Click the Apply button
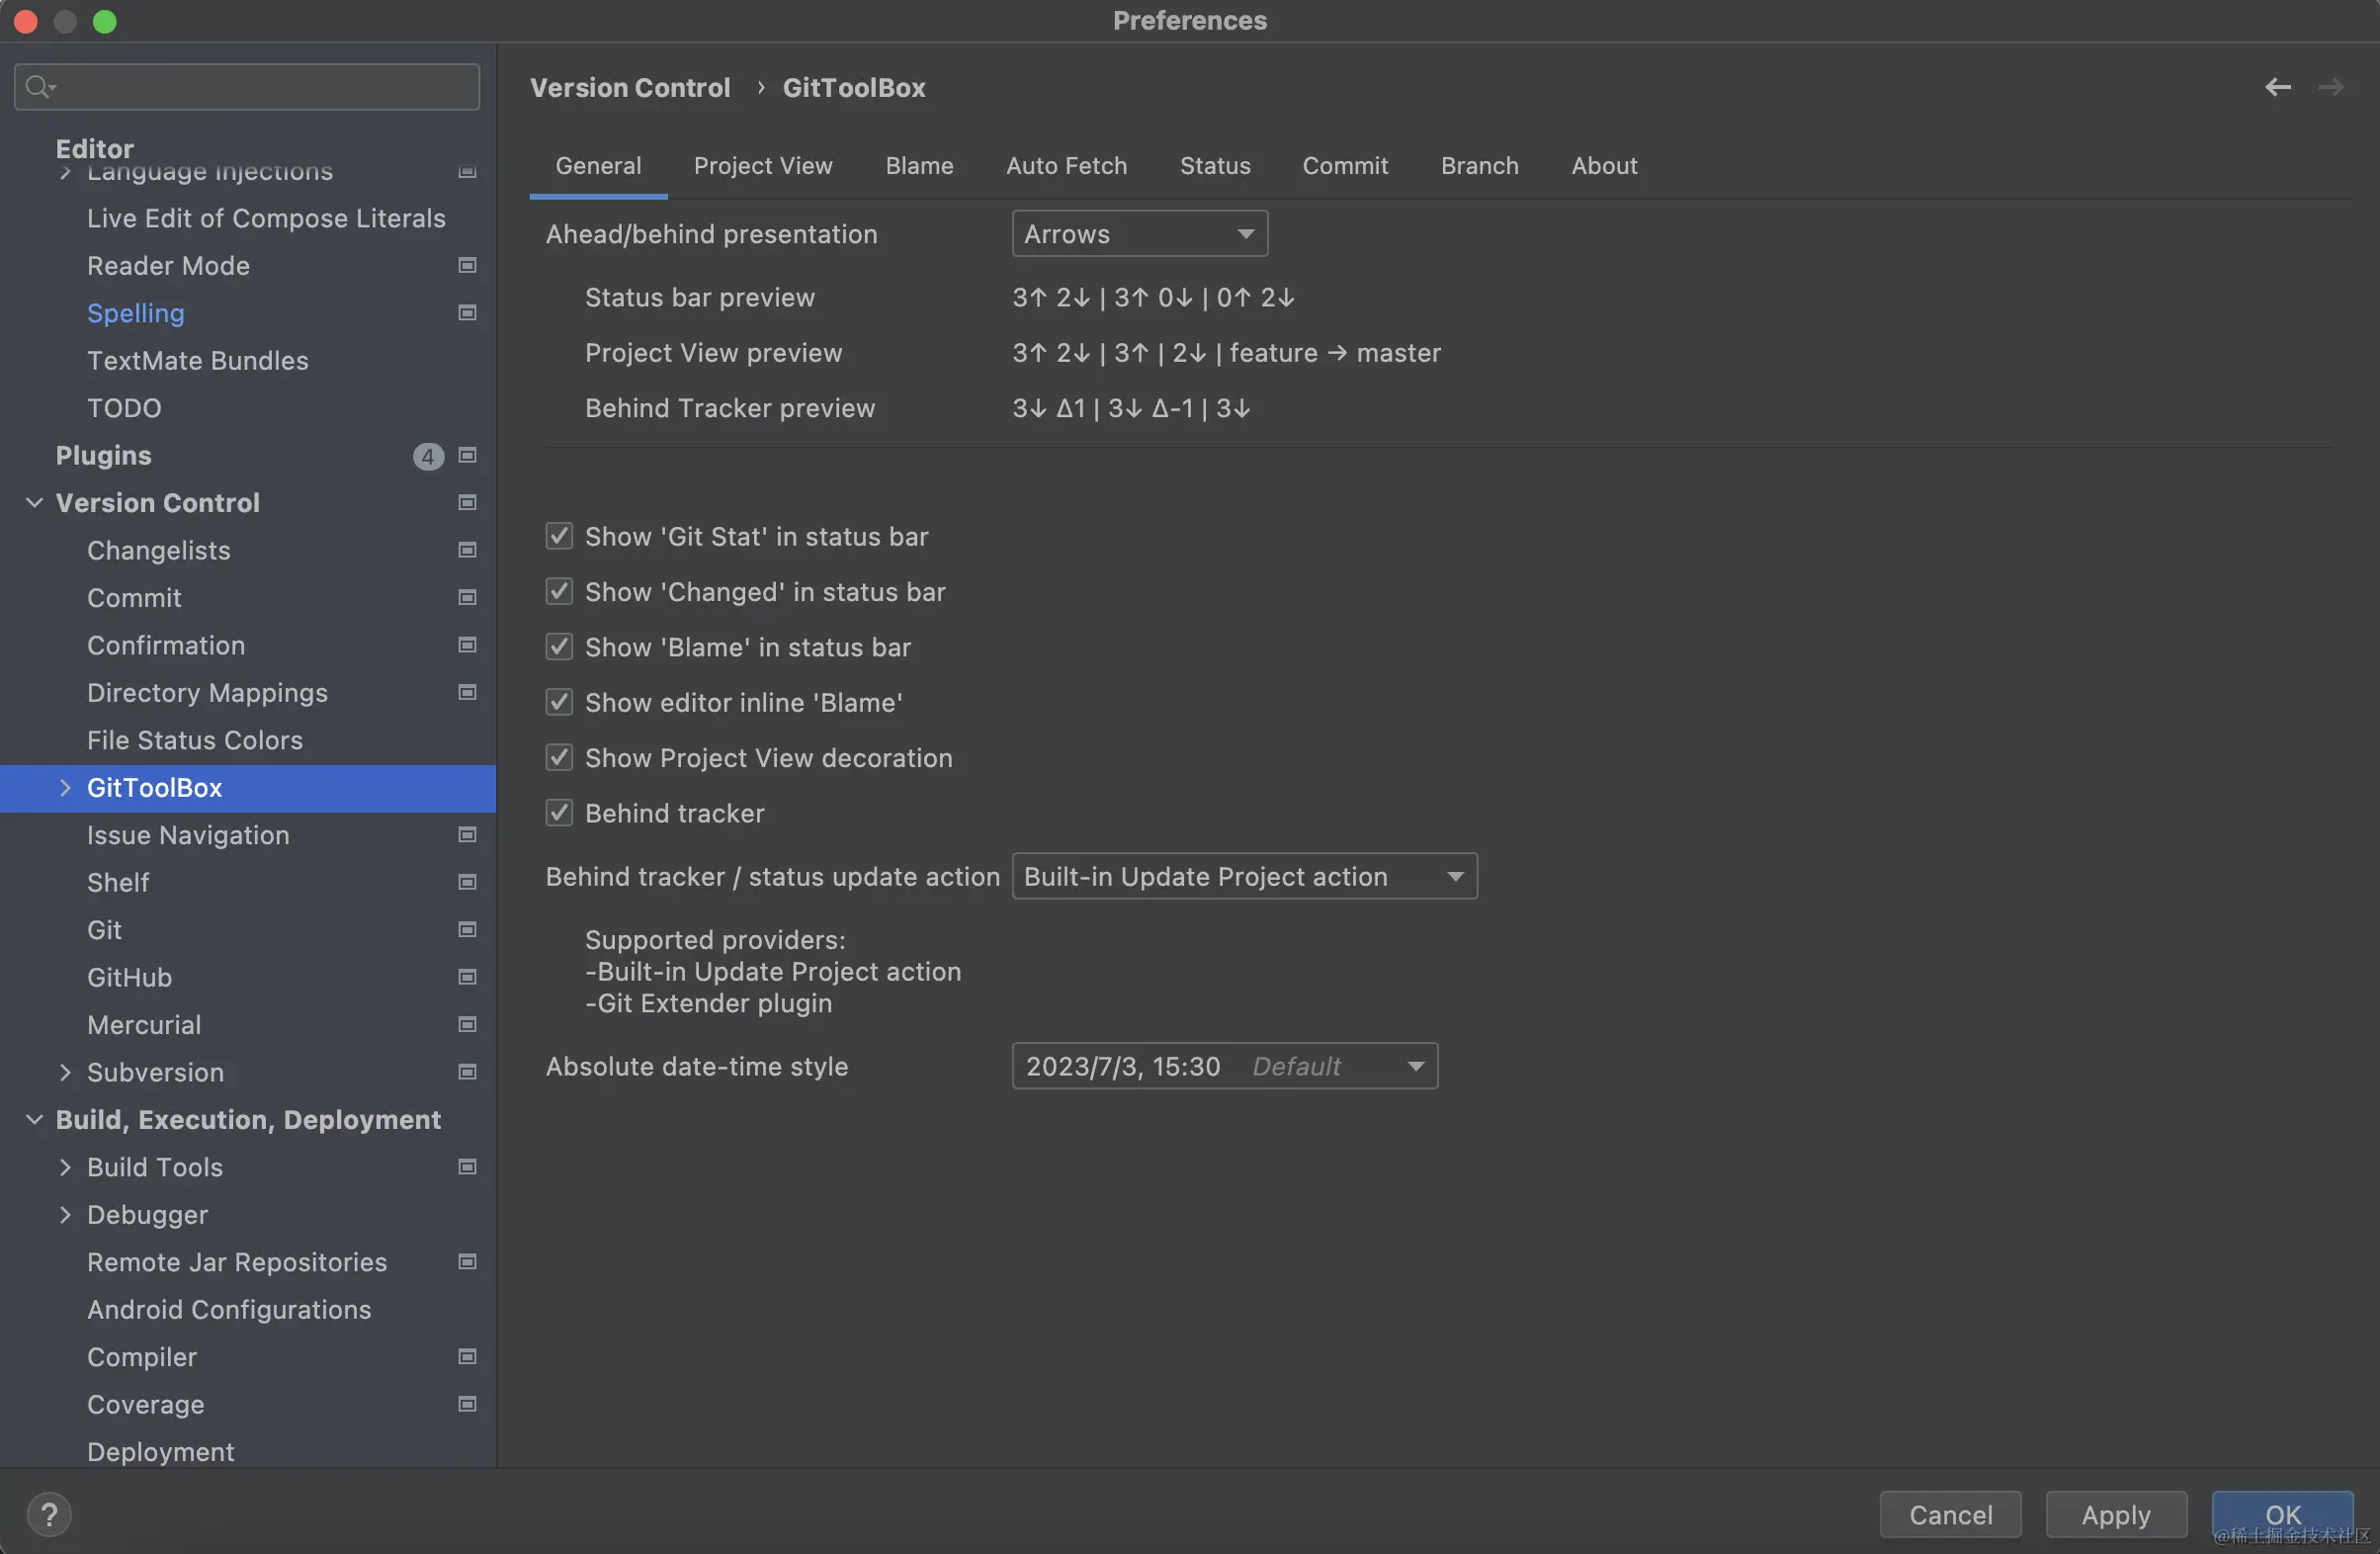The height and width of the screenshot is (1554, 2380). [x=2115, y=1515]
